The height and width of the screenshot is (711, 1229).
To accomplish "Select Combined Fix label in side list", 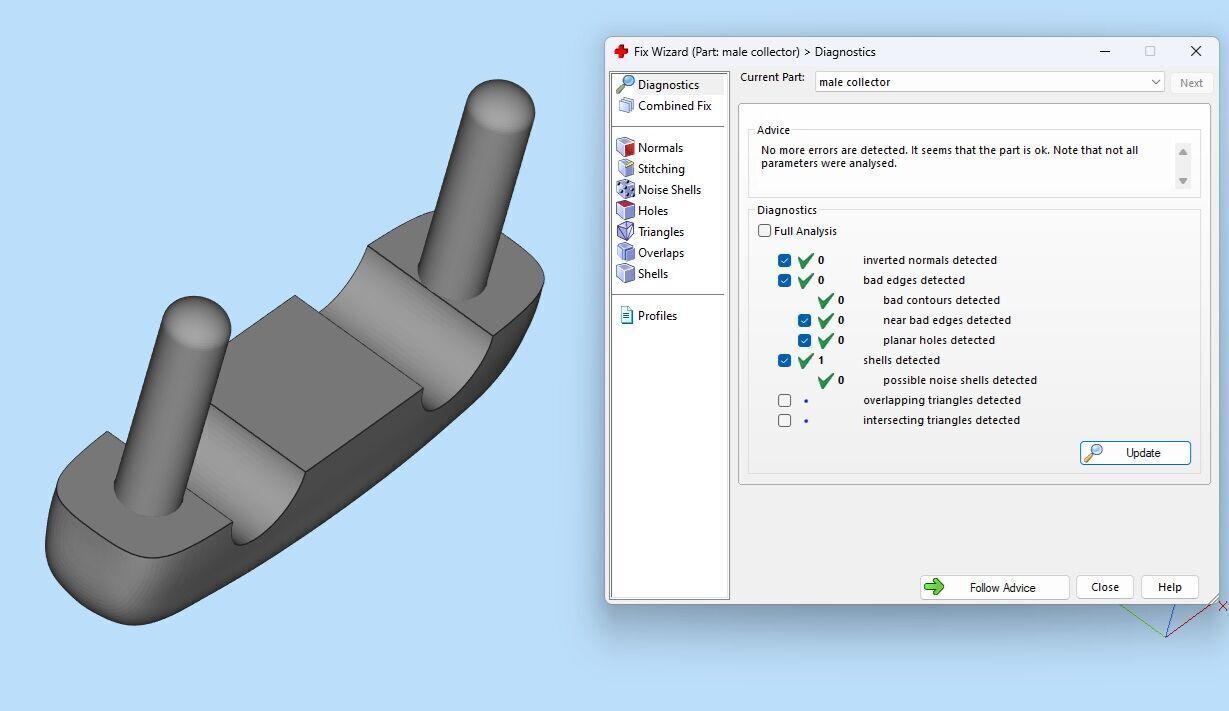I will [675, 106].
